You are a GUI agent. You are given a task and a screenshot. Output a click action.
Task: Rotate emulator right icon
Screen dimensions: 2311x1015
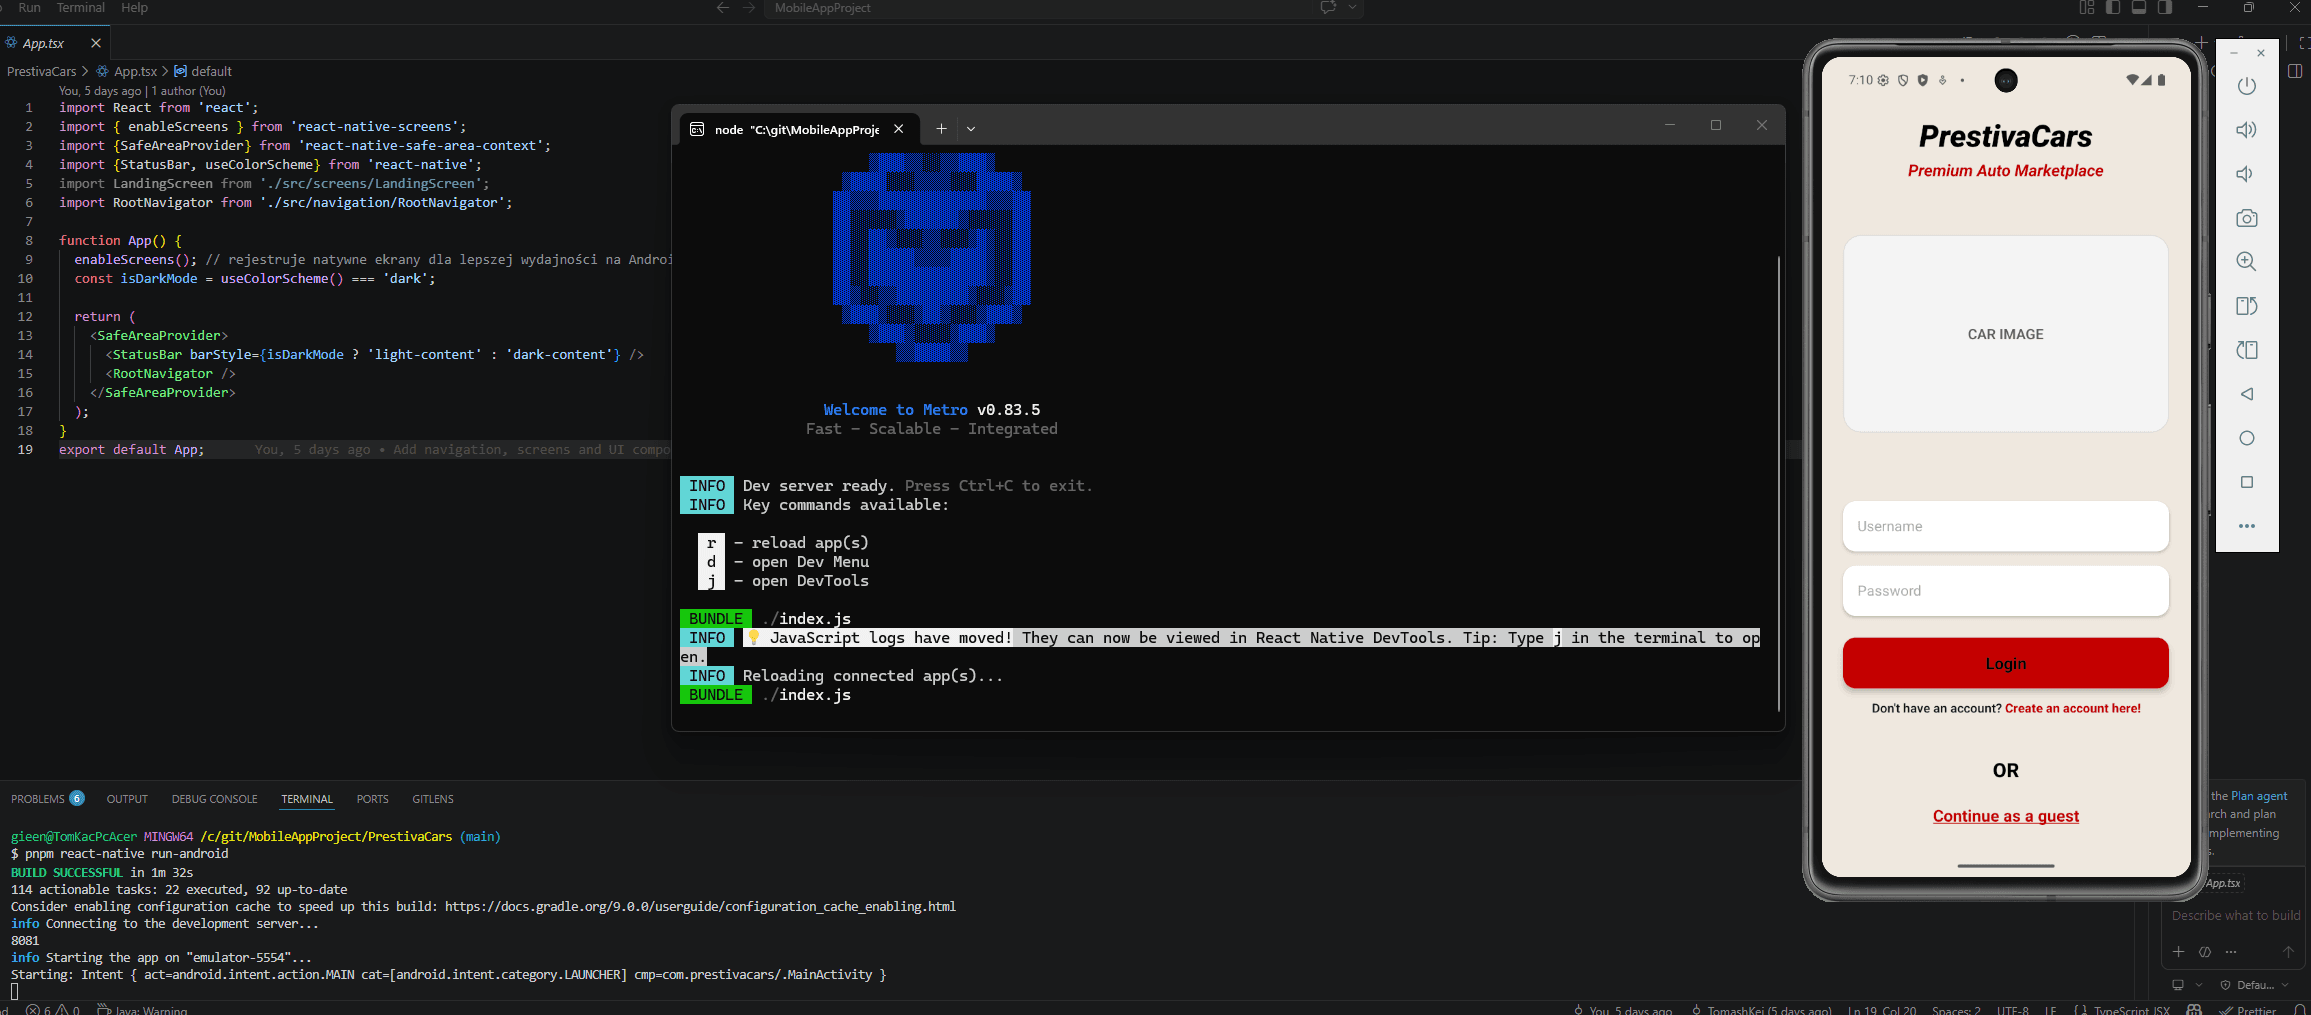(2246, 350)
